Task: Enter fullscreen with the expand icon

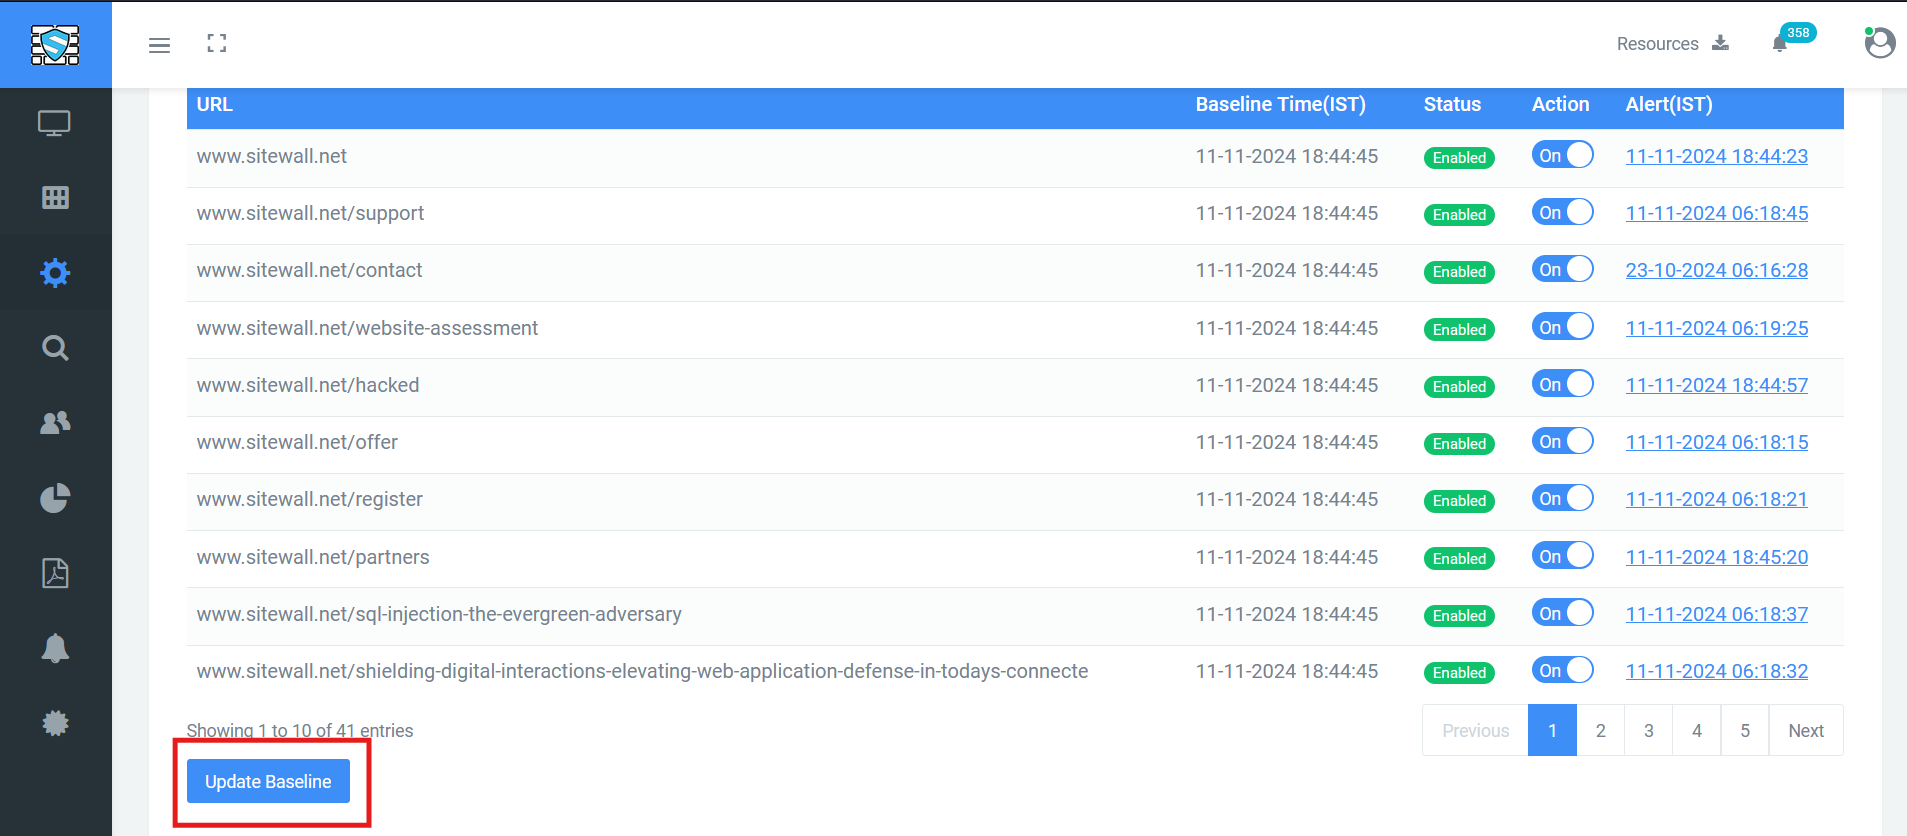Action: [x=217, y=43]
